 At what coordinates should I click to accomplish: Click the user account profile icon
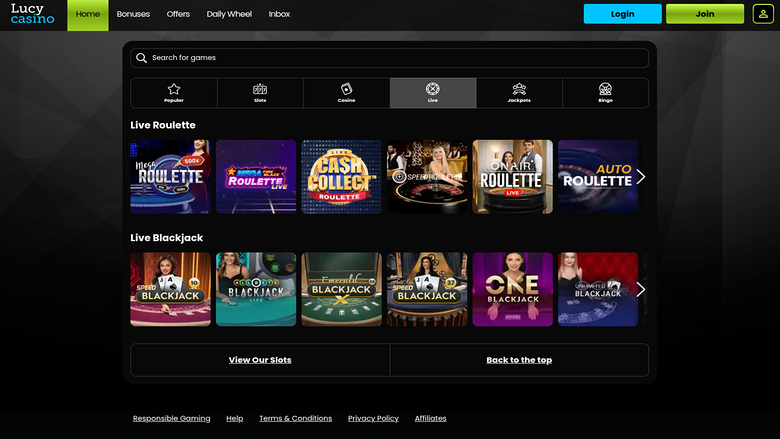[763, 14]
